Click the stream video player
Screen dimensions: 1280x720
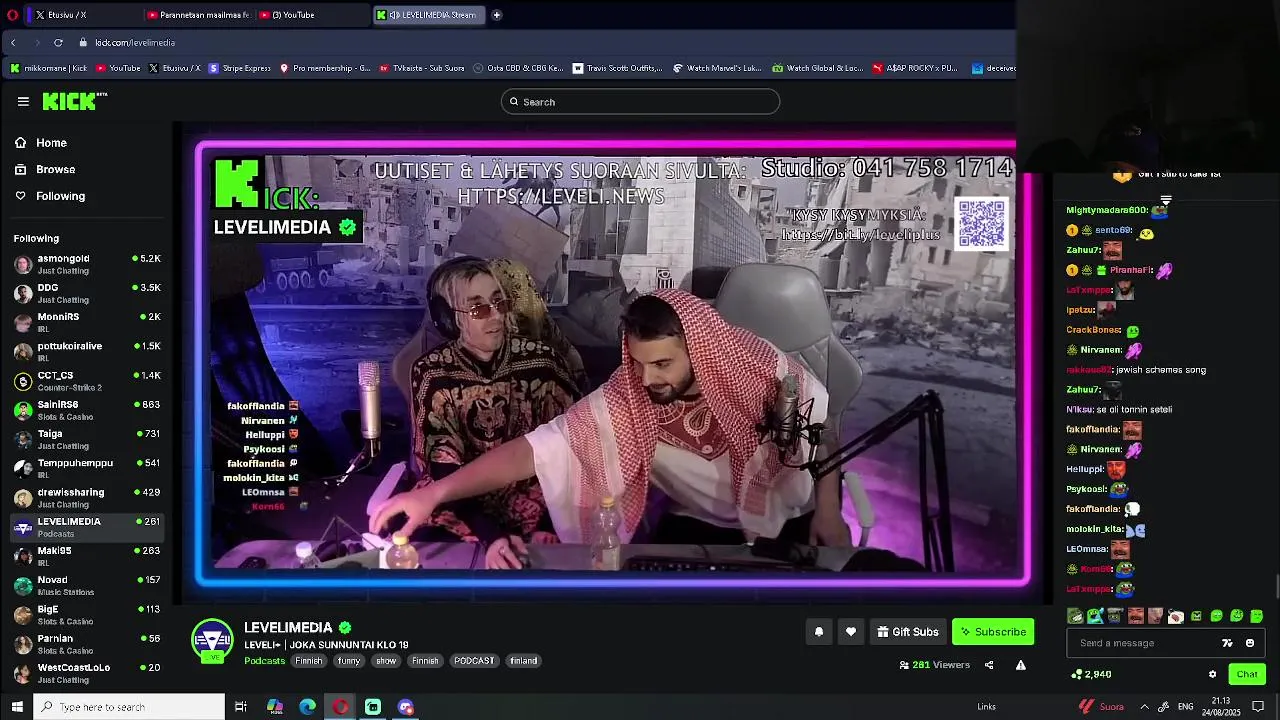pyautogui.click(x=612, y=362)
